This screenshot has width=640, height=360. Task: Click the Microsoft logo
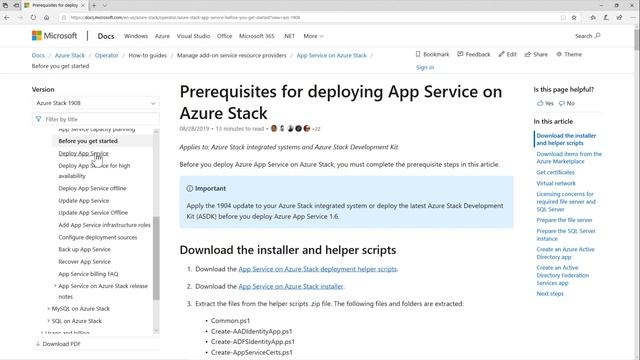coord(54,36)
